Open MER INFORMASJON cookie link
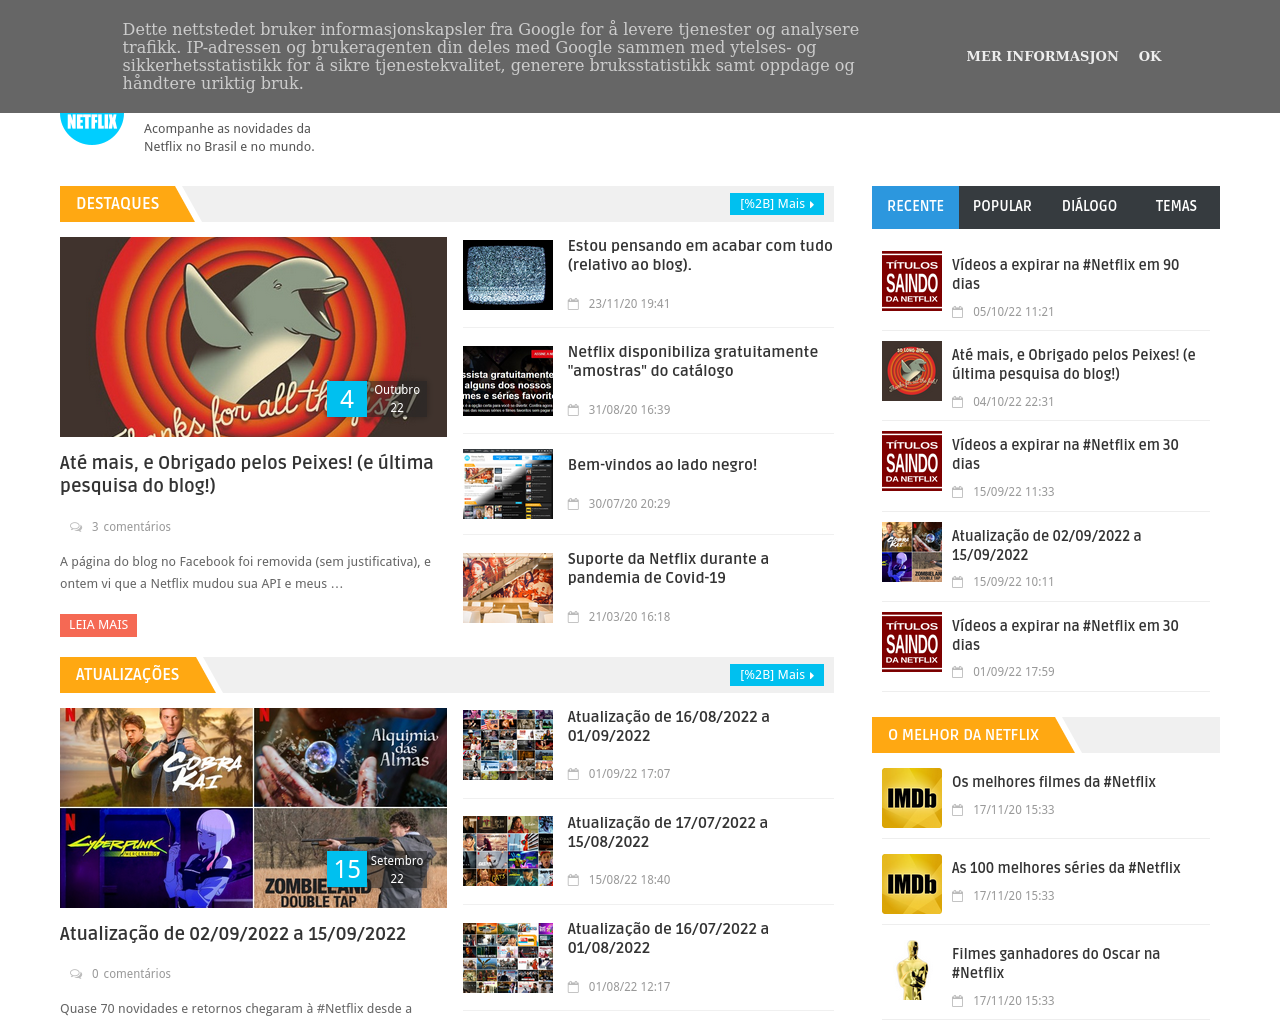This screenshot has height=1024, width=1280. 1042,56
